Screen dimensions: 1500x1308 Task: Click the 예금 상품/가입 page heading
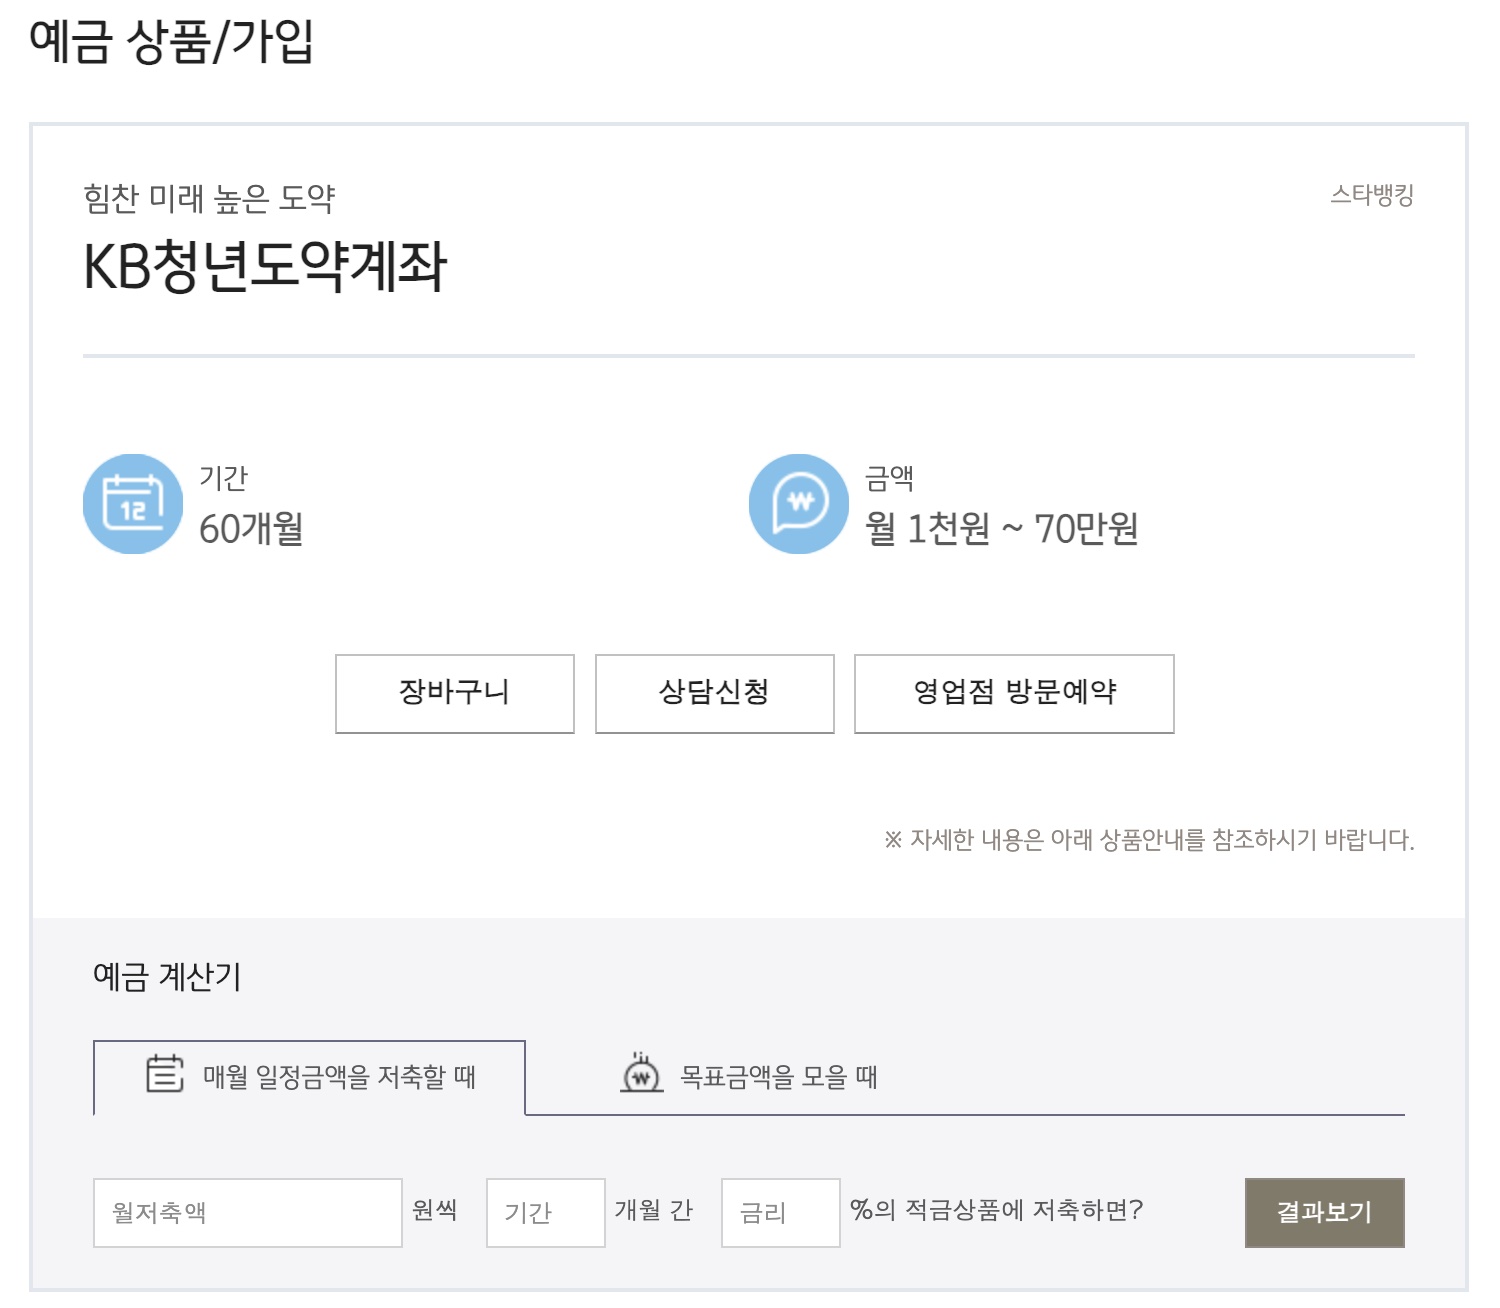tap(172, 42)
